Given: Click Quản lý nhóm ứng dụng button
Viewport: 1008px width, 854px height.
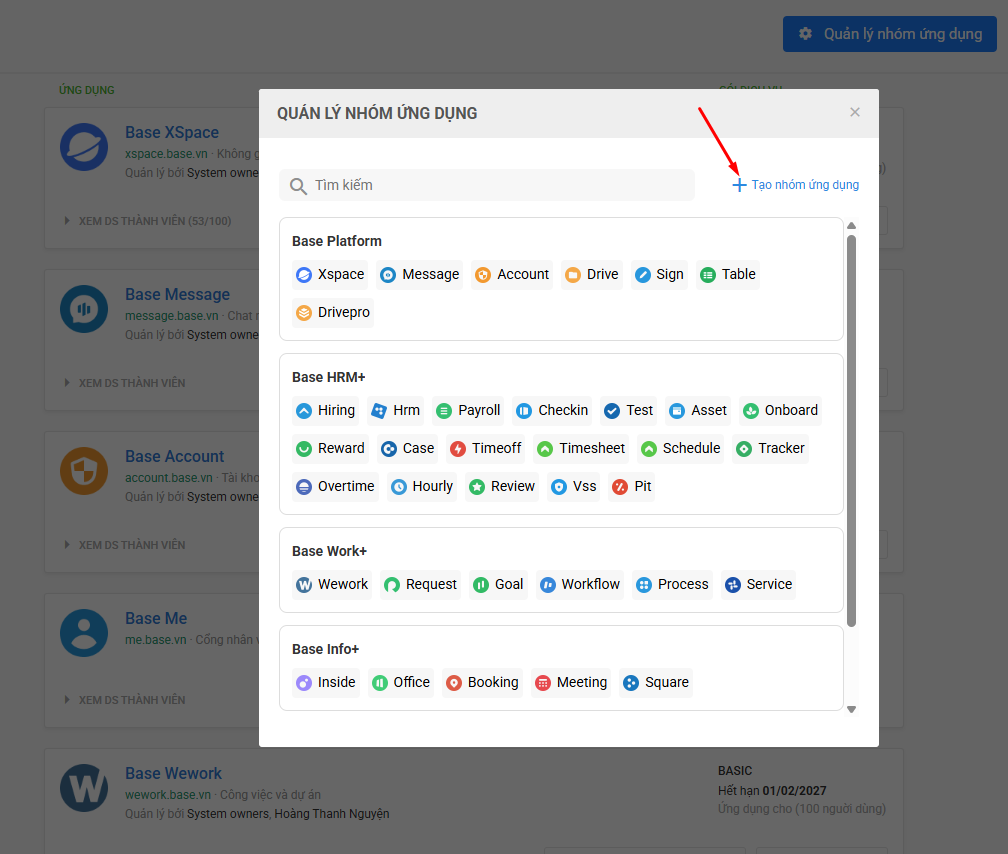Looking at the screenshot, I should pyautogui.click(x=890, y=34).
